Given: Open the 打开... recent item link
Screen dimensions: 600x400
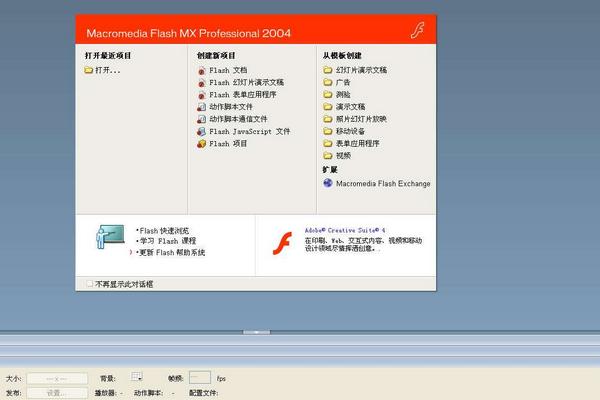Looking at the screenshot, I should coord(108,70).
